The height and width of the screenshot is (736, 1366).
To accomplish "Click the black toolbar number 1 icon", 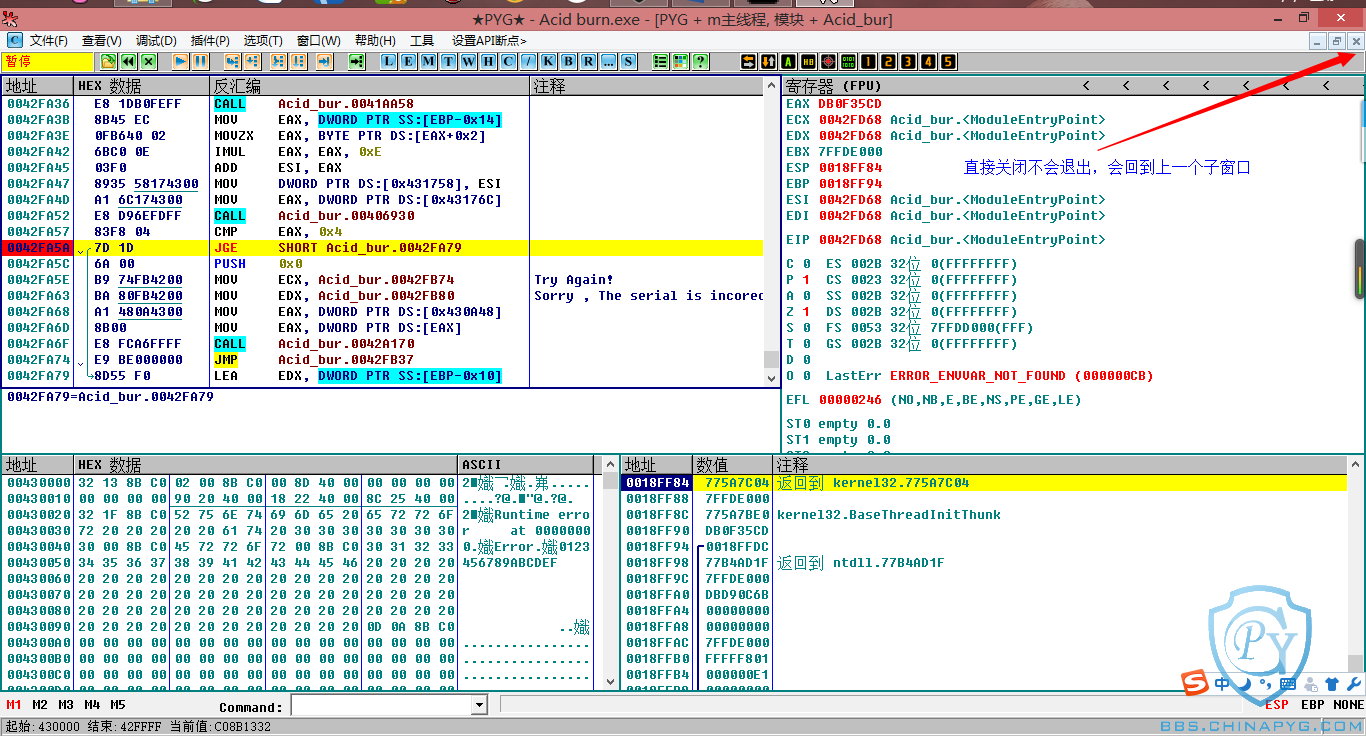I will [x=868, y=61].
